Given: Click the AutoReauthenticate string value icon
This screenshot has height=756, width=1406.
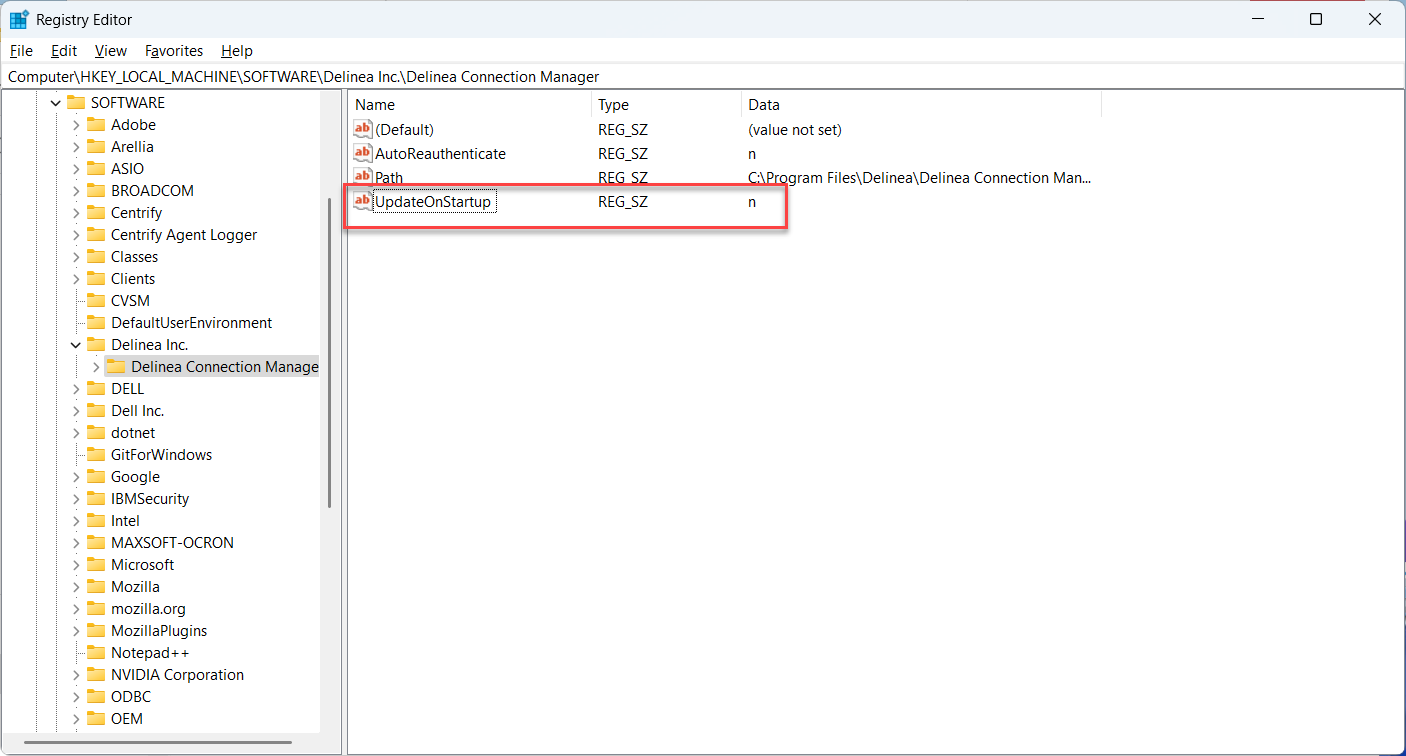Looking at the screenshot, I should pyautogui.click(x=362, y=154).
